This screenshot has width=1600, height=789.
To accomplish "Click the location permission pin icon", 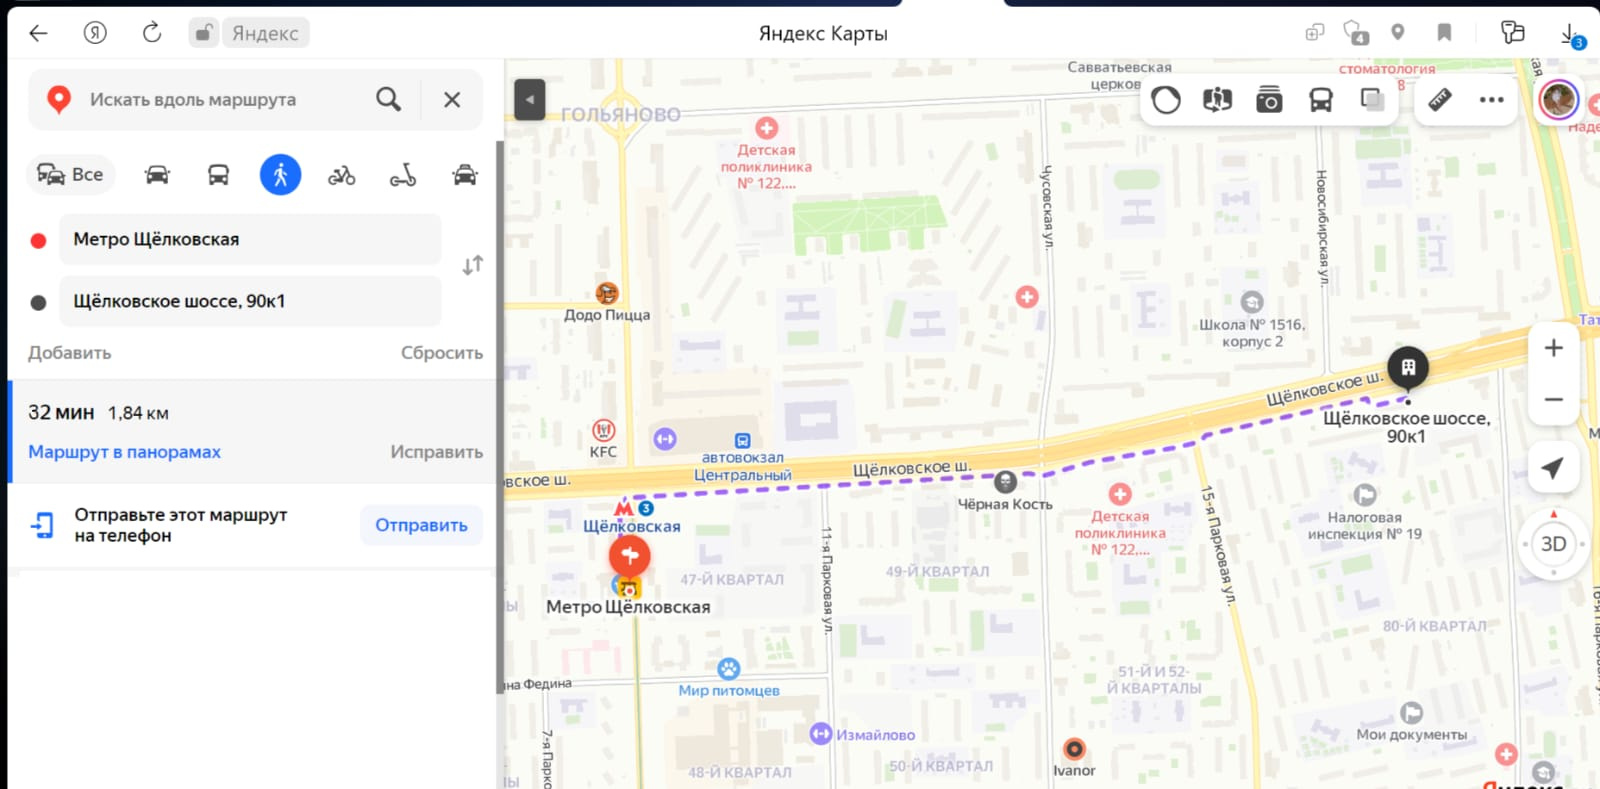I will 1398,32.
